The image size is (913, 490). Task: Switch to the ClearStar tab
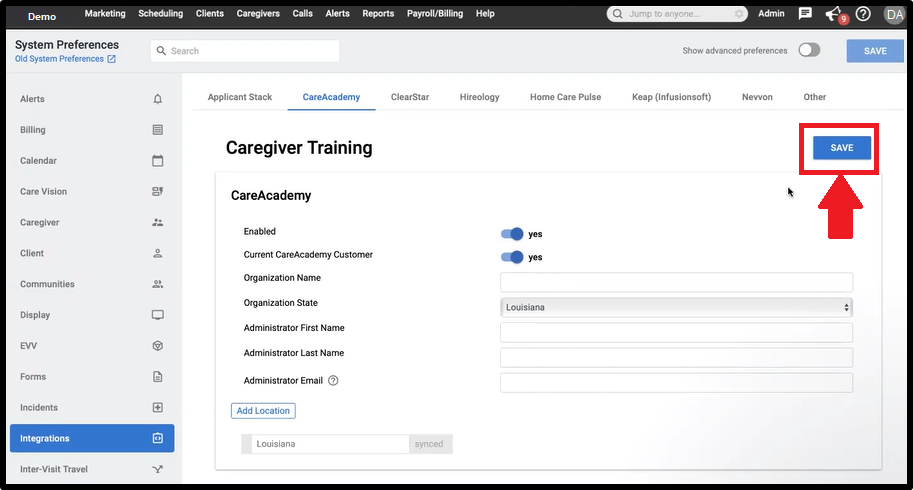(x=410, y=97)
